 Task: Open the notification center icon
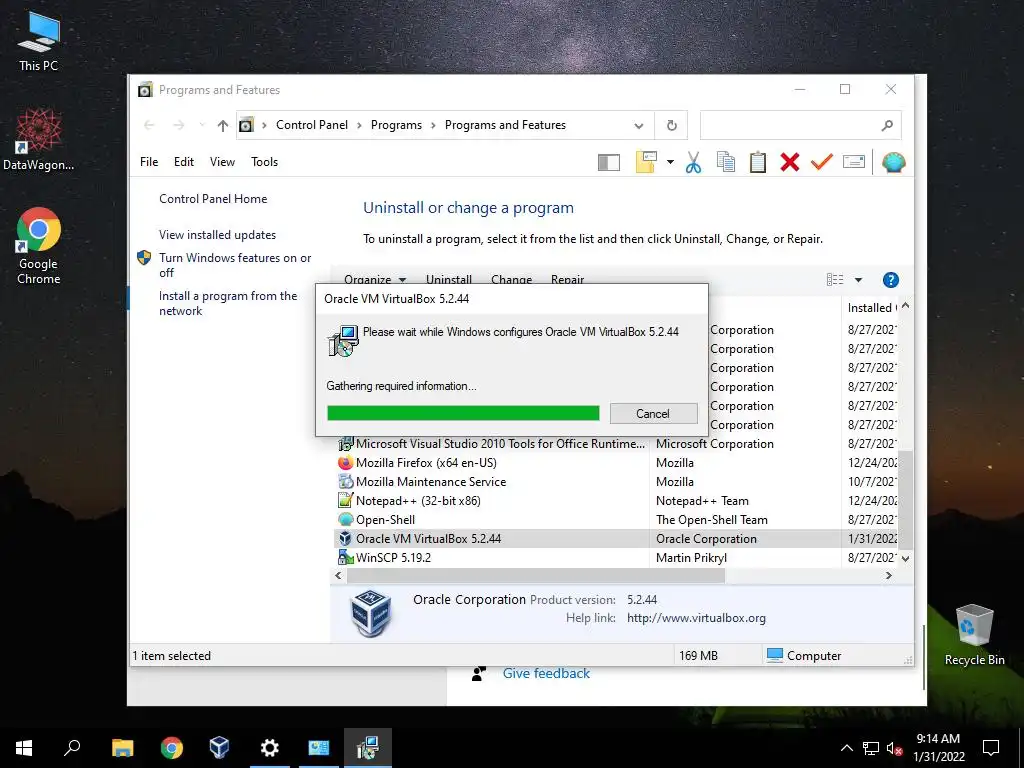(991, 748)
